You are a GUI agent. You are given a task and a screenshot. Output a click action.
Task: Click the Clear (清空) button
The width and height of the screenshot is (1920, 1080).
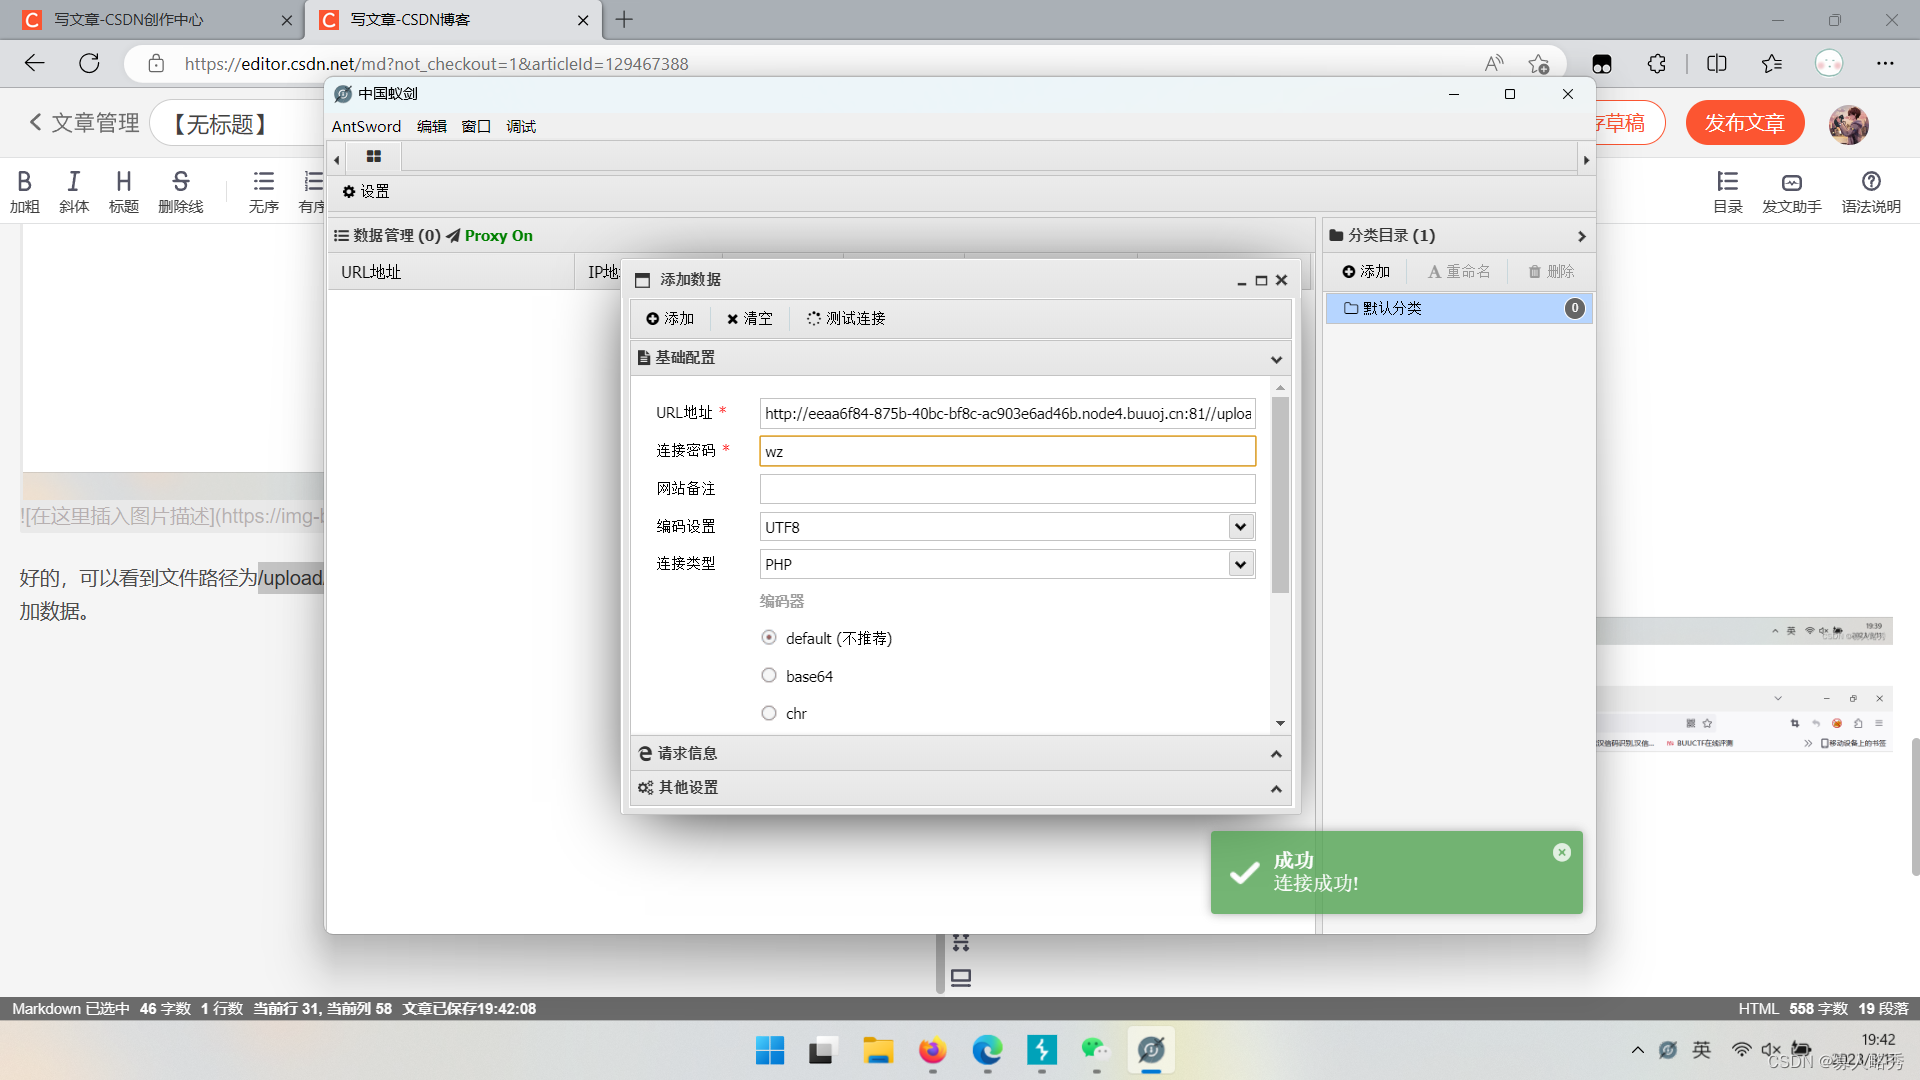749,318
